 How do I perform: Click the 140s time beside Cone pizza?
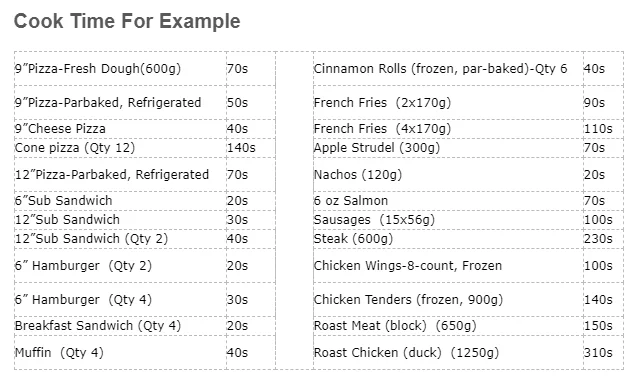[241, 148]
